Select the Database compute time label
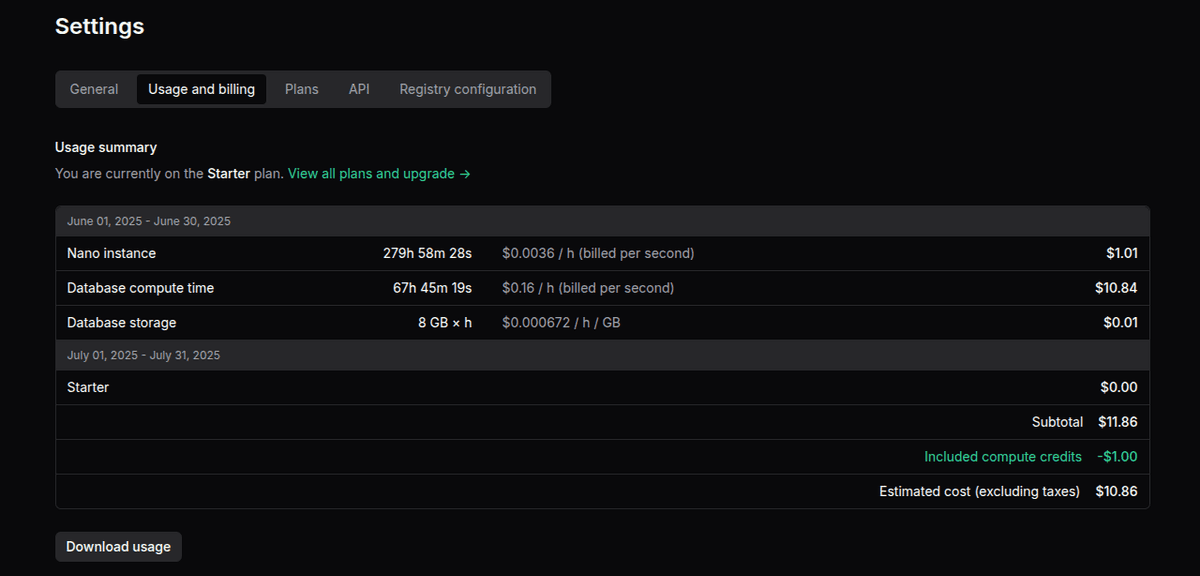1200x576 pixels. [140, 288]
